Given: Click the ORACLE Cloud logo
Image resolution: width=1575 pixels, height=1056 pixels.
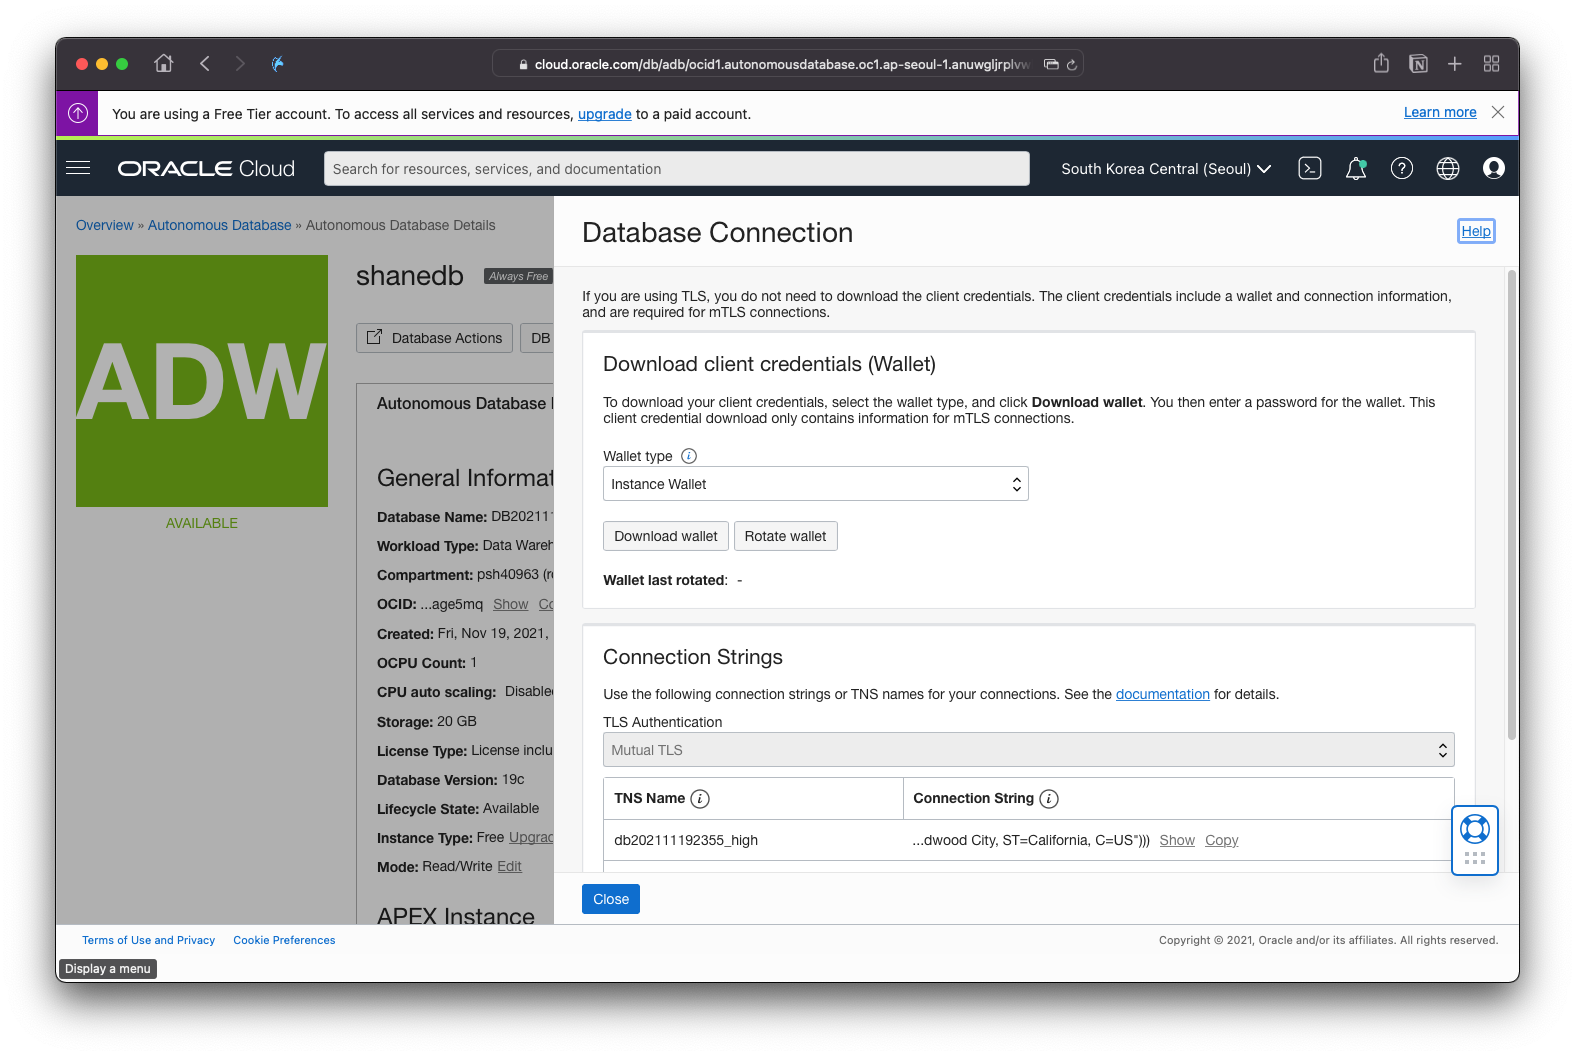Looking at the screenshot, I should pos(206,169).
